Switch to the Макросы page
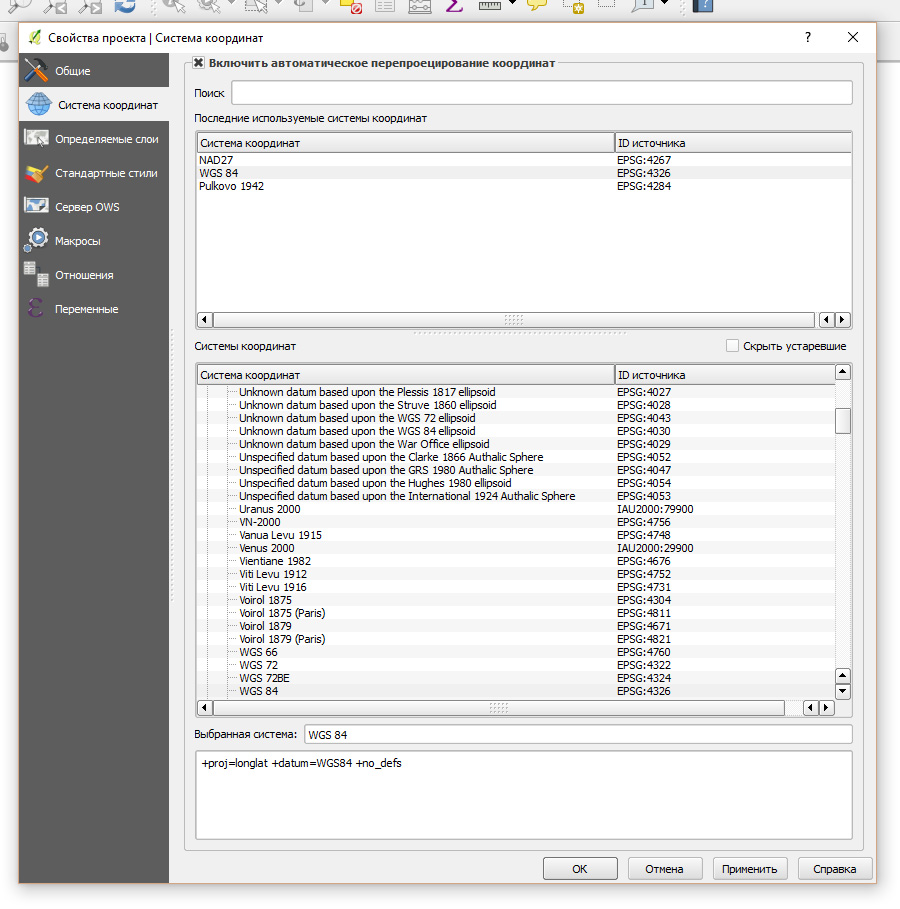This screenshot has width=900, height=909. [94, 241]
